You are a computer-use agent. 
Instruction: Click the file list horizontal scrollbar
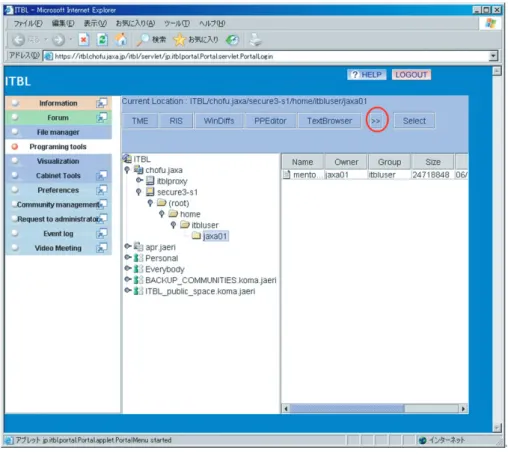(x=374, y=408)
